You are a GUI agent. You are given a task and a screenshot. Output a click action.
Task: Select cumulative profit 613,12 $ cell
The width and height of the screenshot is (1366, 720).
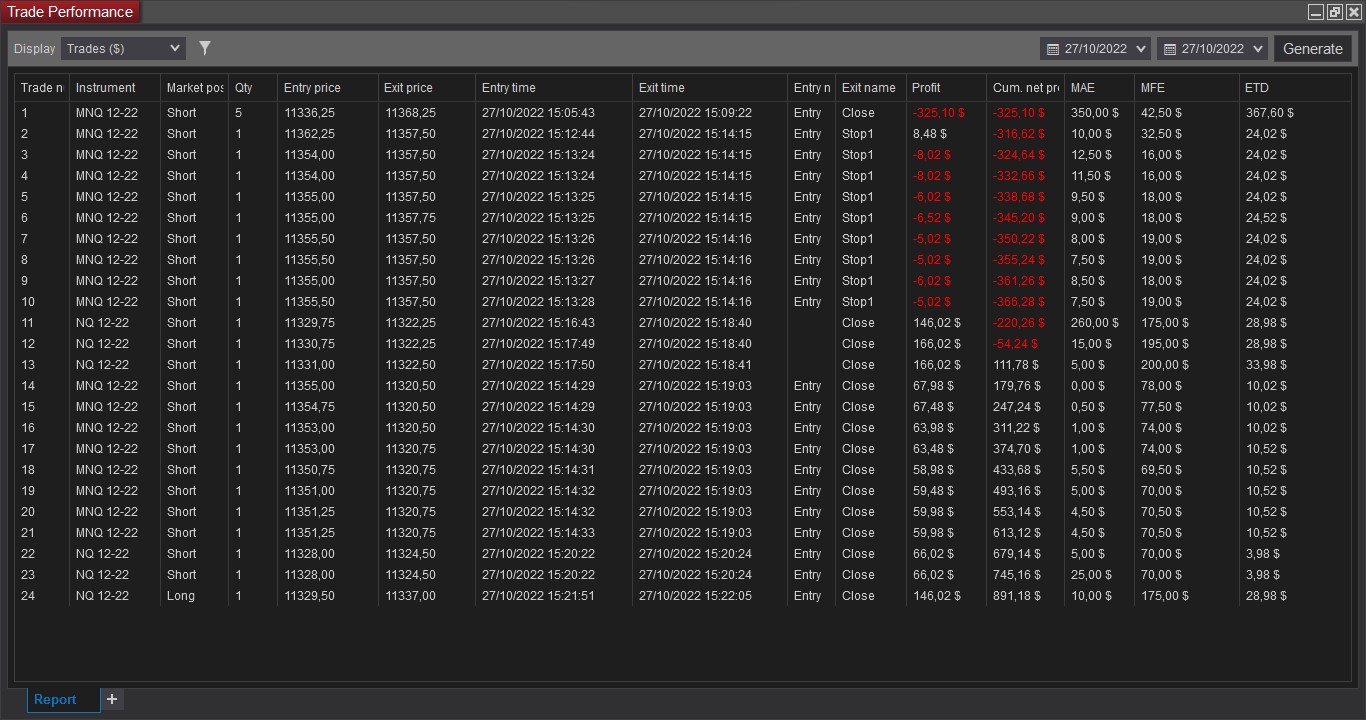point(1016,533)
